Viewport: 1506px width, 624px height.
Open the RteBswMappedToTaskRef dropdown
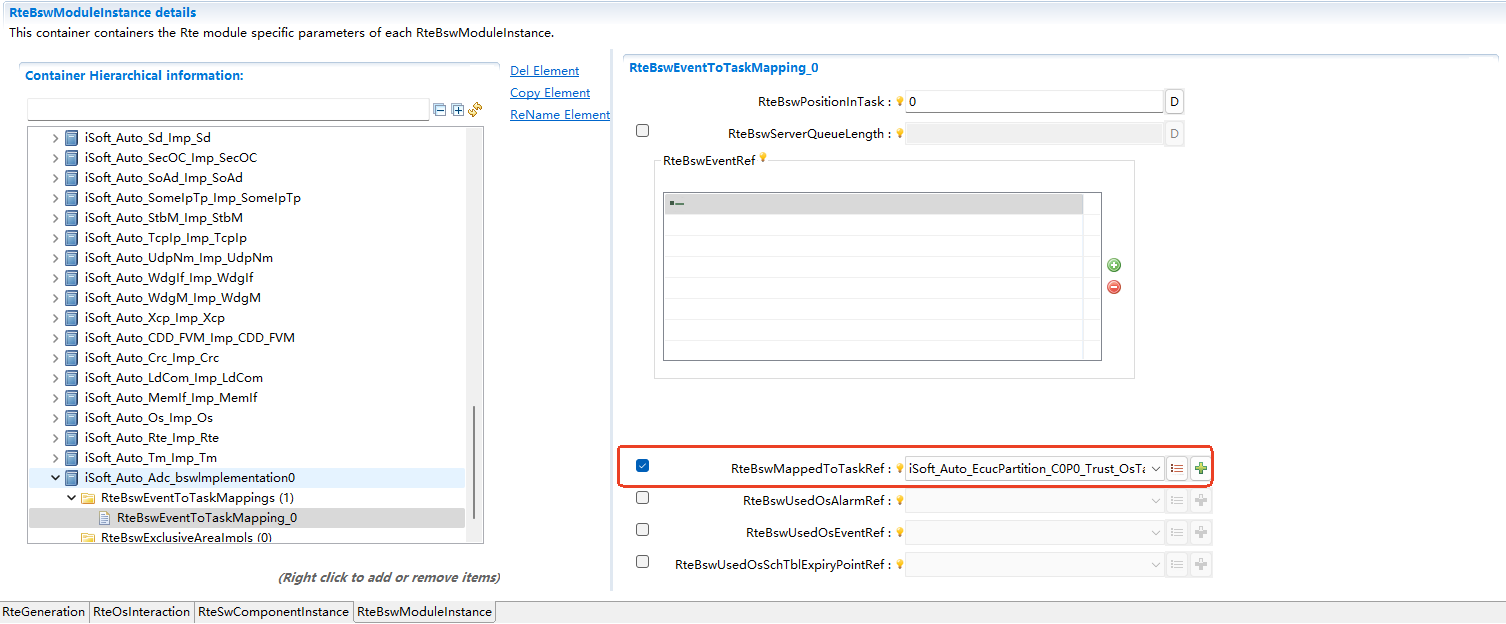coord(1156,468)
